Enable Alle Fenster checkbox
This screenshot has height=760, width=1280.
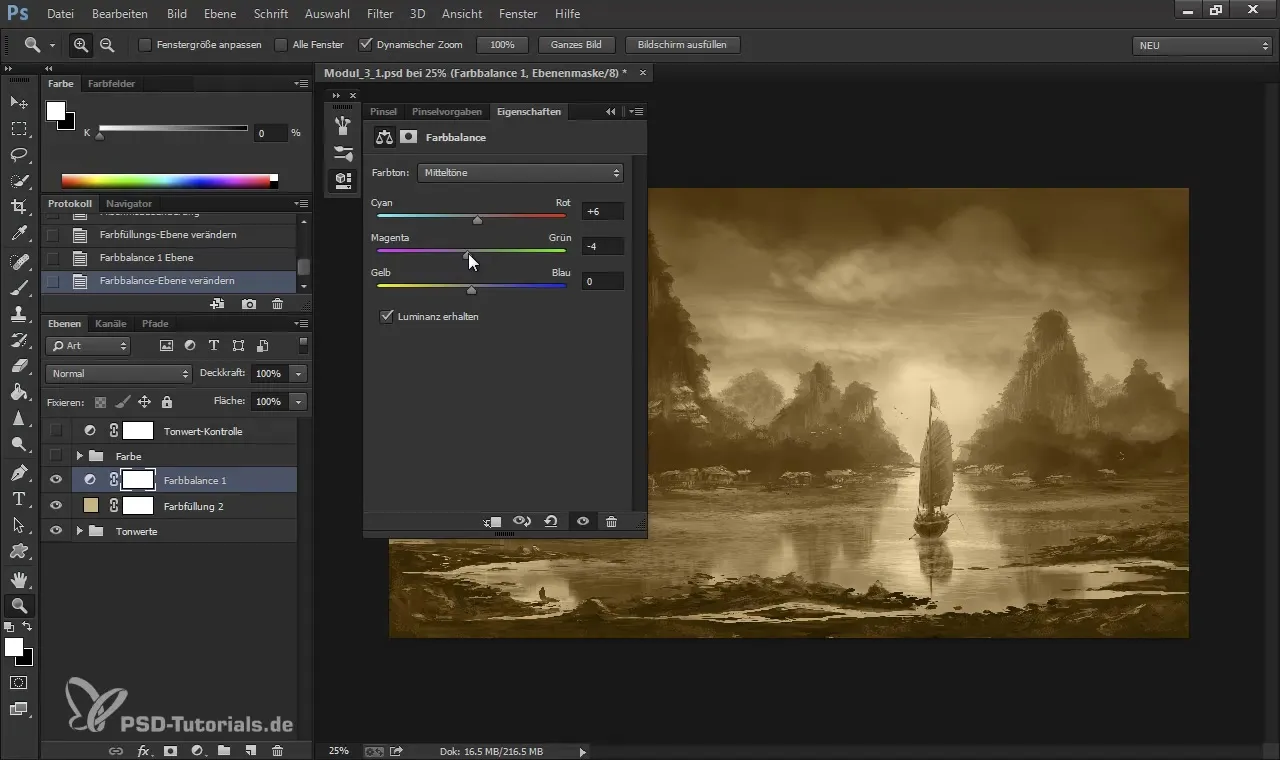click(x=281, y=45)
